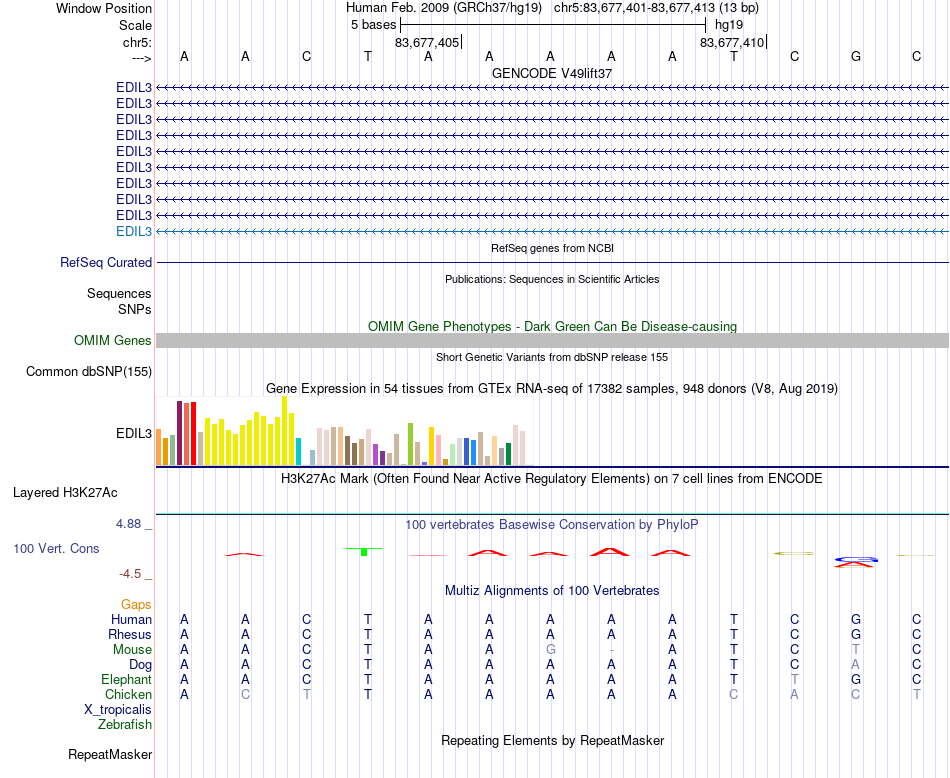Click EDIL3 label beside the GTEx bar chart
The width and height of the screenshot is (950, 778).
(134, 434)
